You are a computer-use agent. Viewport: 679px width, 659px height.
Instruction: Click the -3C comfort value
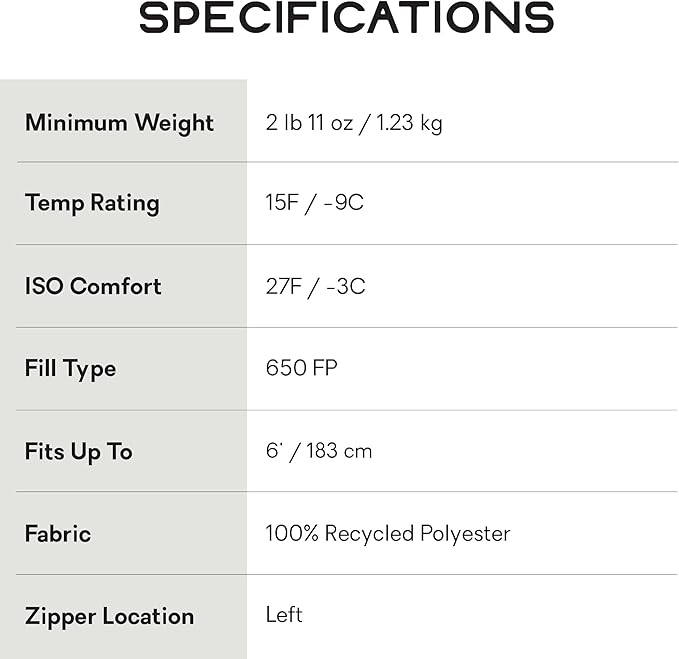(344, 286)
